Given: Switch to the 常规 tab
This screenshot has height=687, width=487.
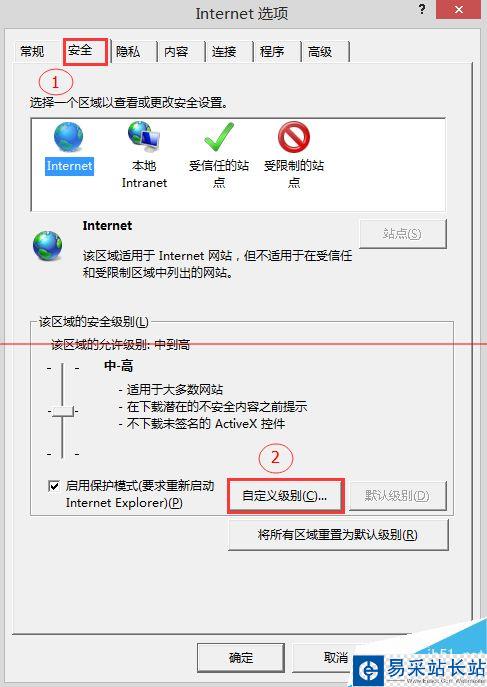Looking at the screenshot, I should point(32,52).
